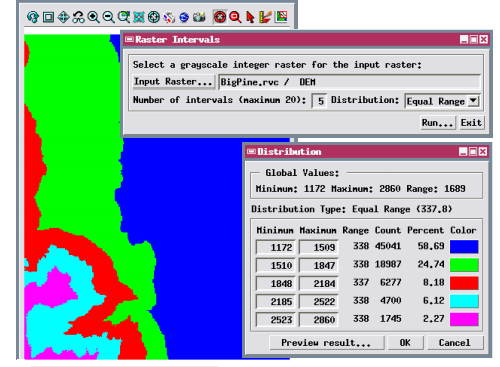Viewport: 500px width, 367px height.
Task: Click the Distribution Type: Equal Range text
Action: [352, 209]
